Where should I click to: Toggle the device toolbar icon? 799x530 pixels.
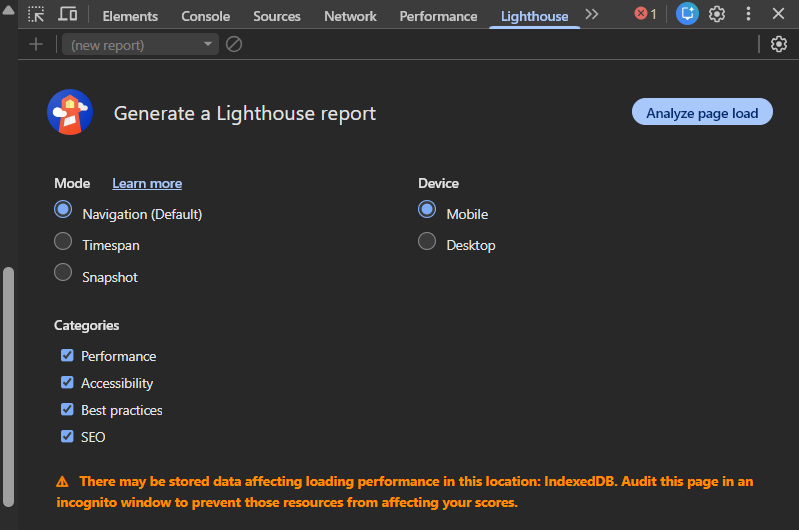67,14
